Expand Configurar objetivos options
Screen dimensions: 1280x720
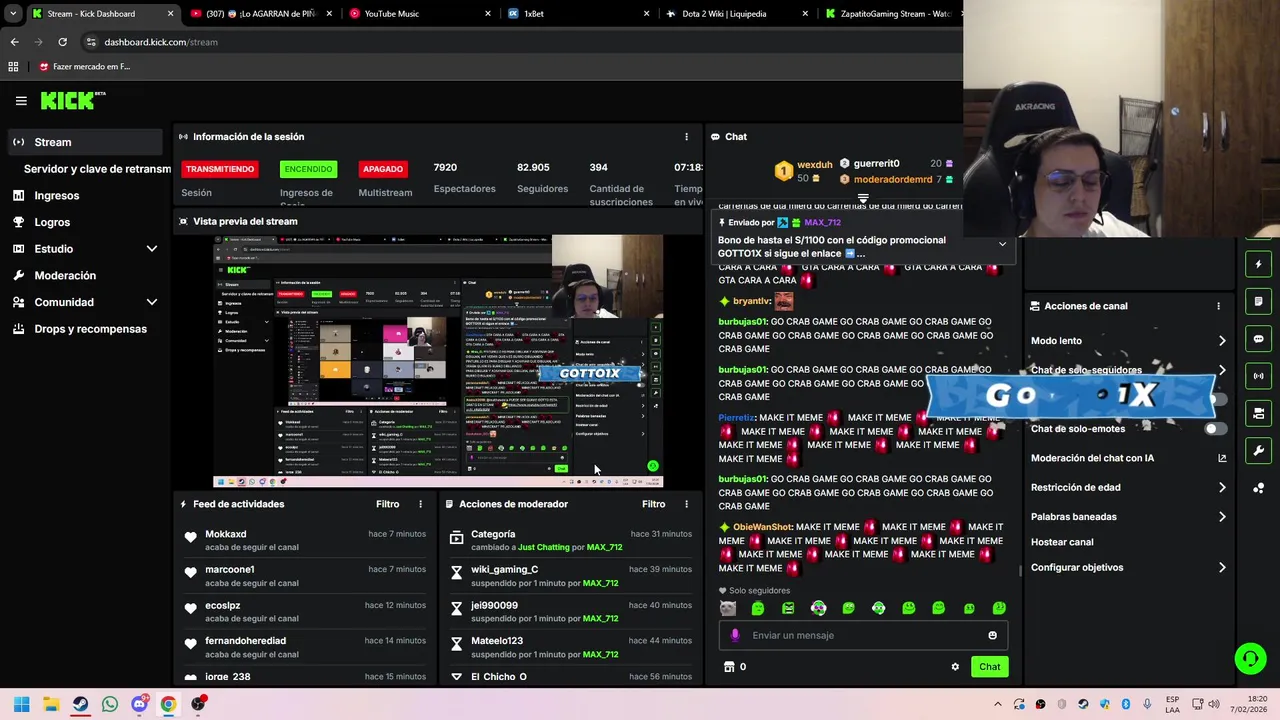[1222, 568]
